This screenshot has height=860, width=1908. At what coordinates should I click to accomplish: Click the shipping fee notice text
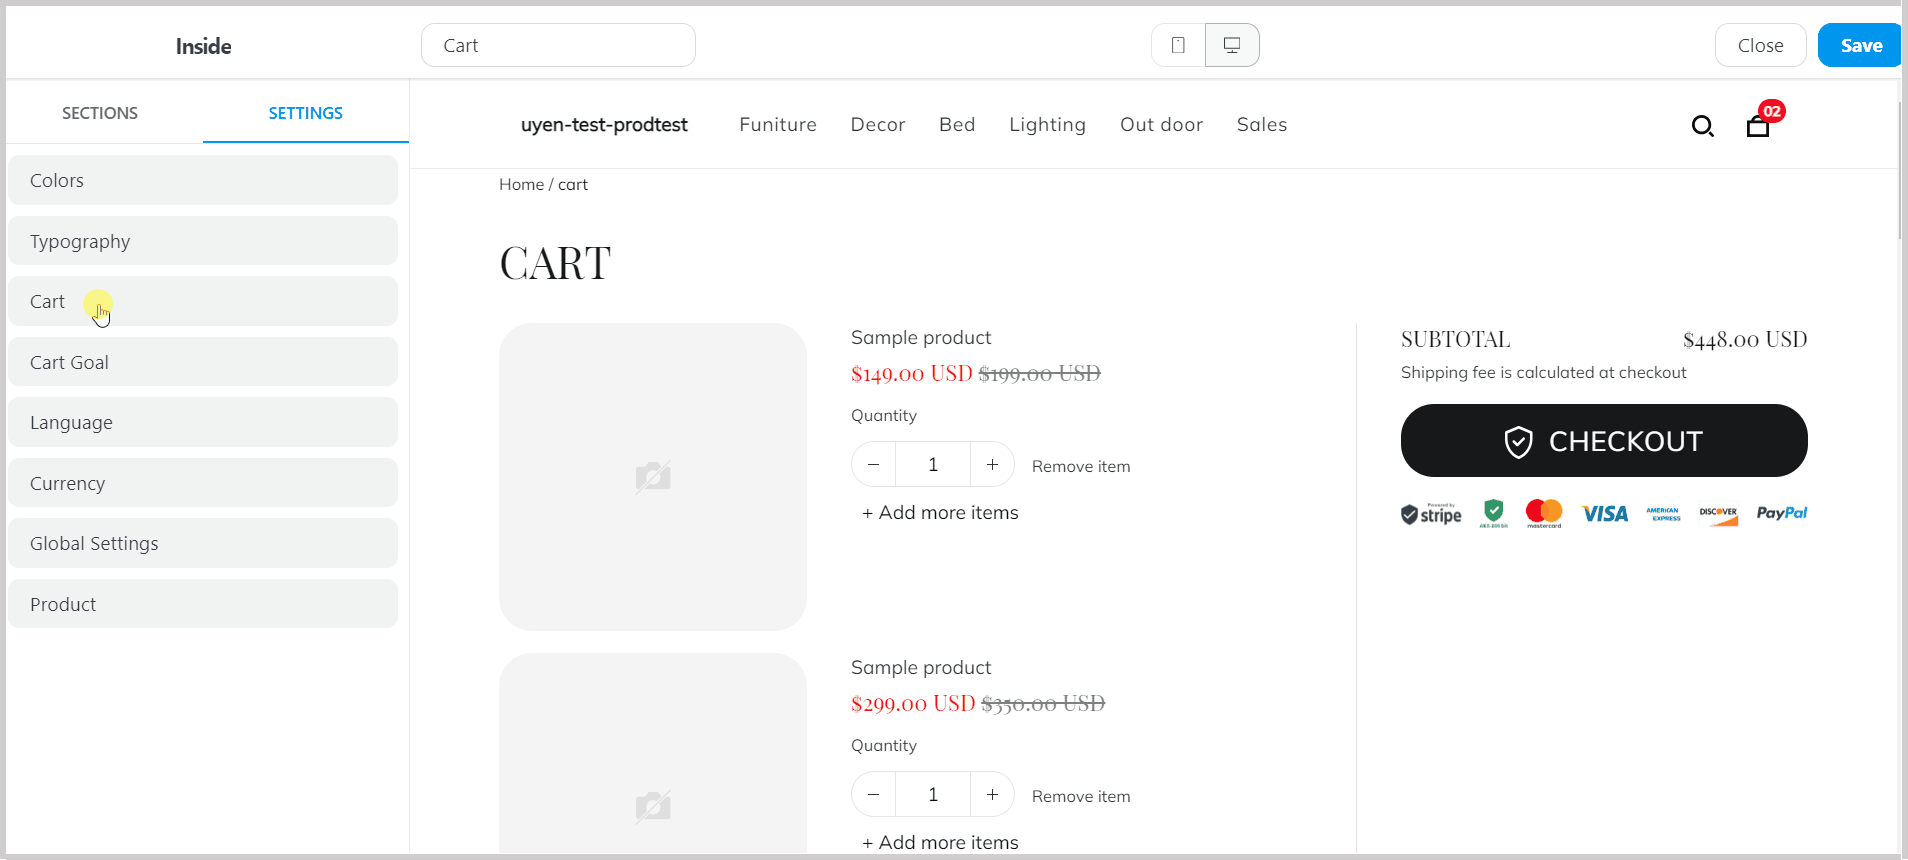point(1543,373)
